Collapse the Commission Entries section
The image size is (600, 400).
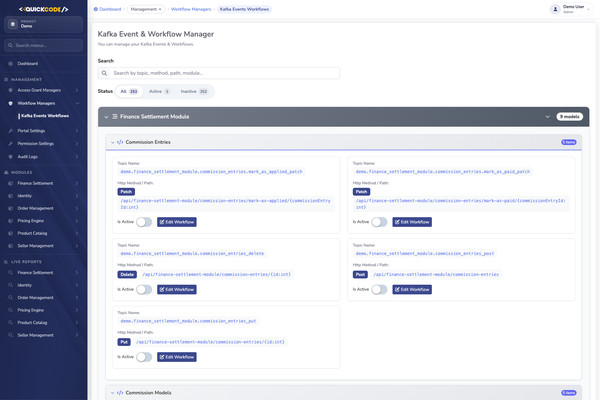click(x=112, y=142)
